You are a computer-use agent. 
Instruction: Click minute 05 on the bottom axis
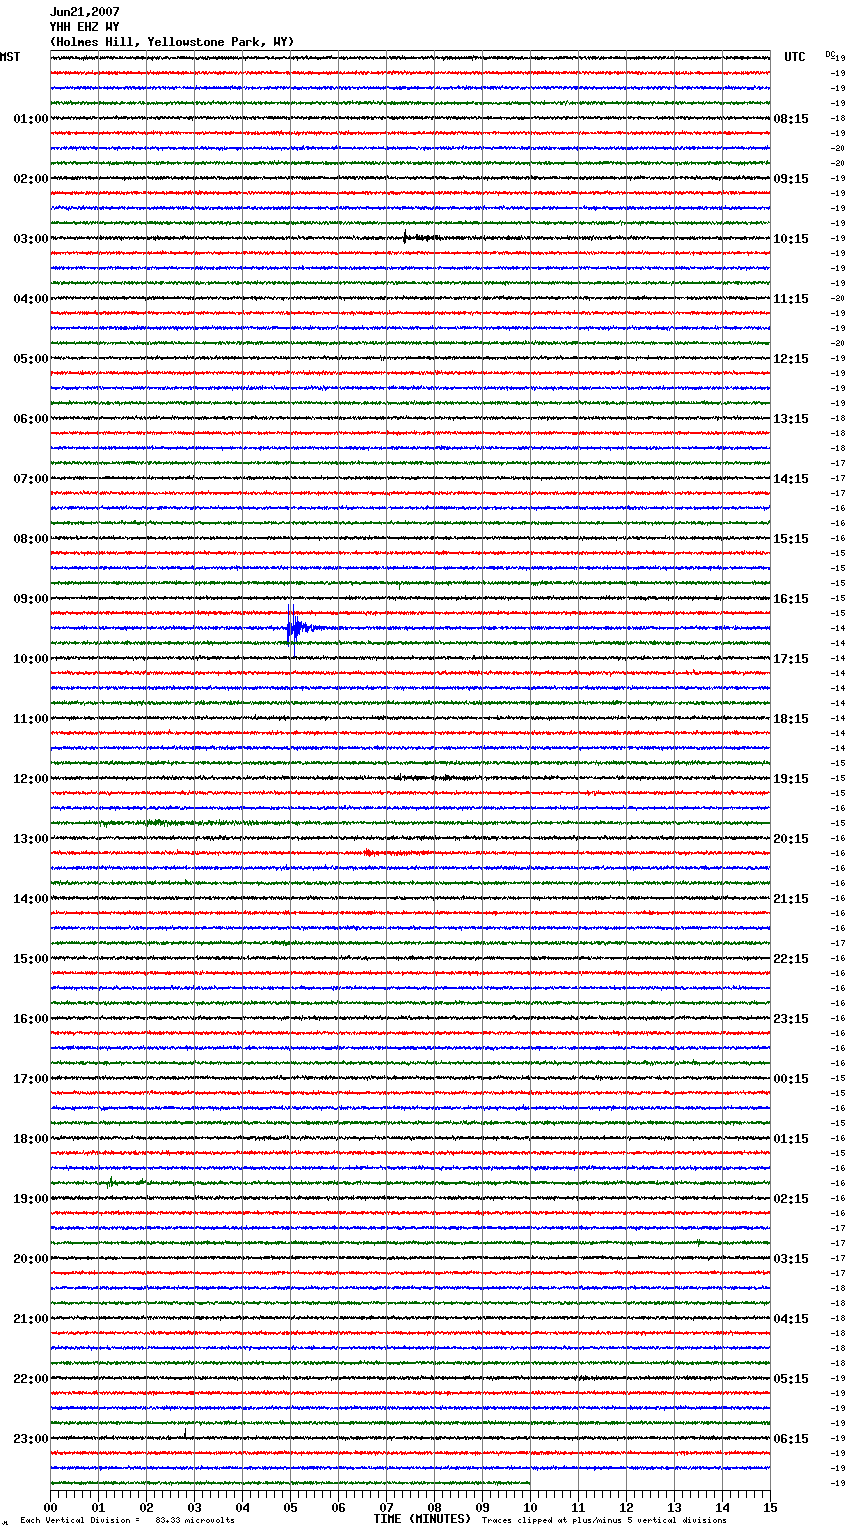pyautogui.click(x=290, y=1507)
